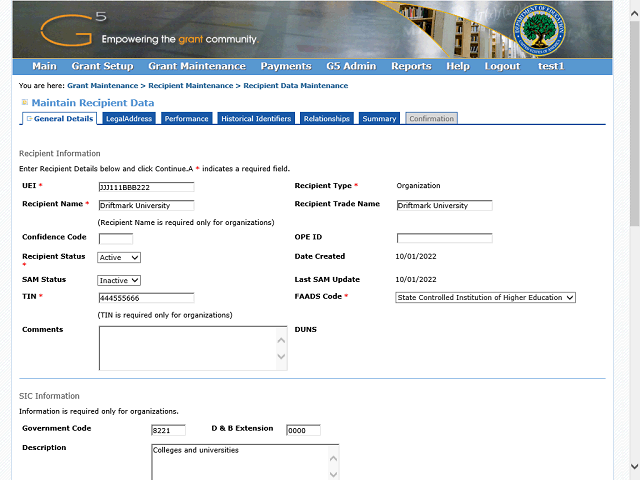Switch to Historical Identifiers tab

pyautogui.click(x=256, y=118)
